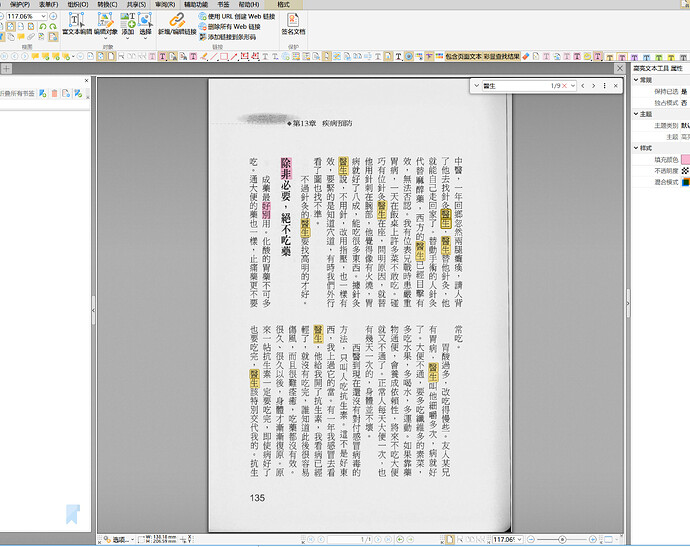Rotate the page view counterclockwise

click(43, 27)
